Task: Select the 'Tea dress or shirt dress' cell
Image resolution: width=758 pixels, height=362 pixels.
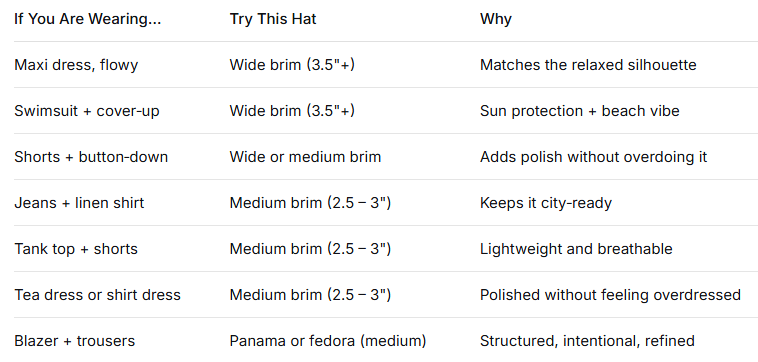Action: (x=97, y=295)
